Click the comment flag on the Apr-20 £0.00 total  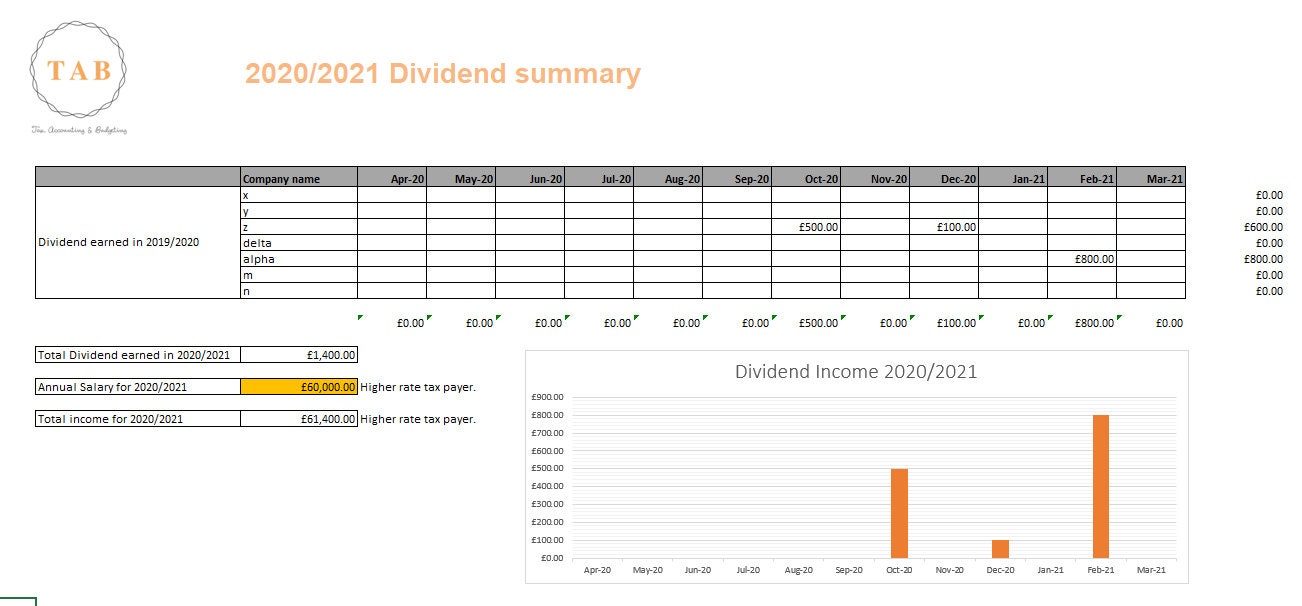428,317
